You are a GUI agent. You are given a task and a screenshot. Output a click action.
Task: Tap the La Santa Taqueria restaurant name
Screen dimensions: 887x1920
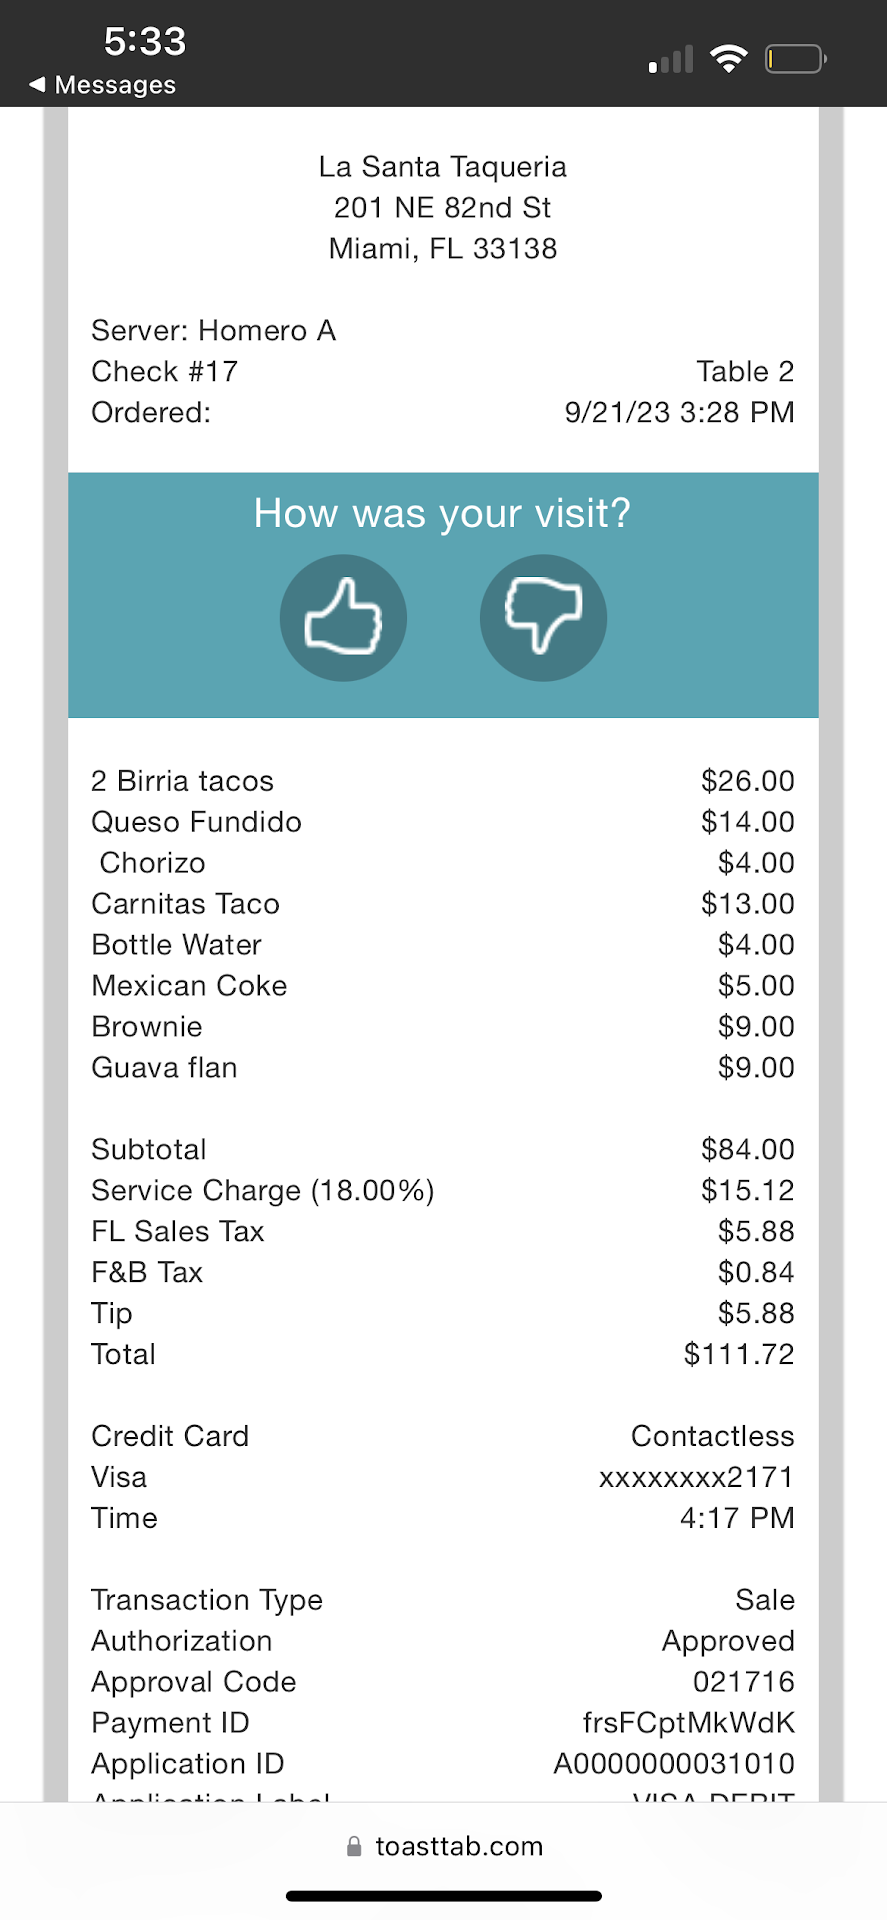coord(443,166)
